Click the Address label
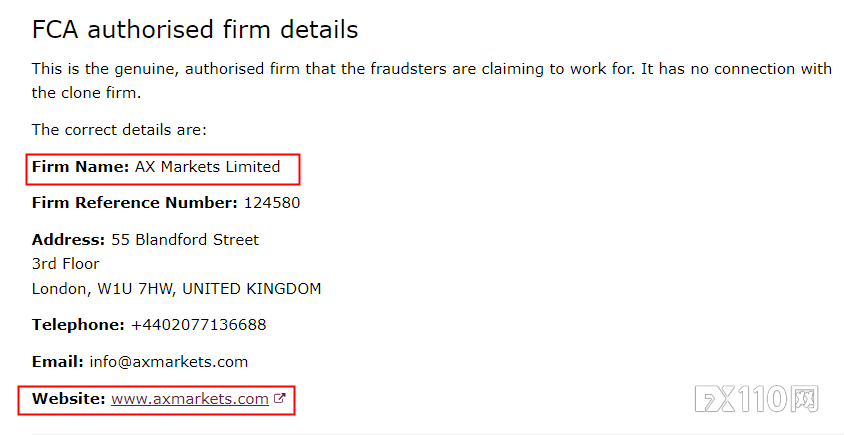846x435 pixels. pos(69,240)
